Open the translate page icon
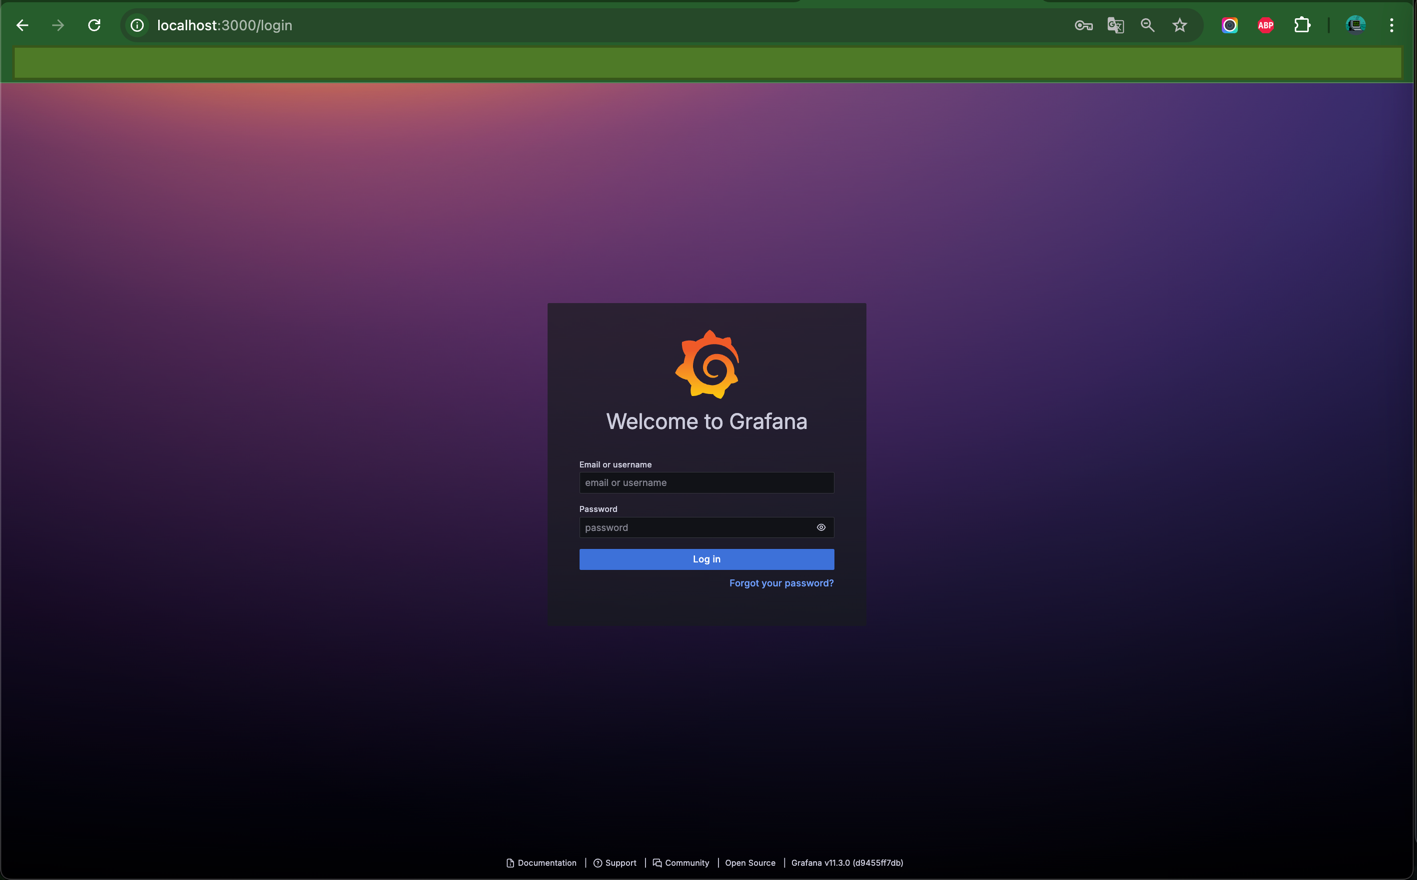This screenshot has width=1417, height=880. (x=1115, y=26)
